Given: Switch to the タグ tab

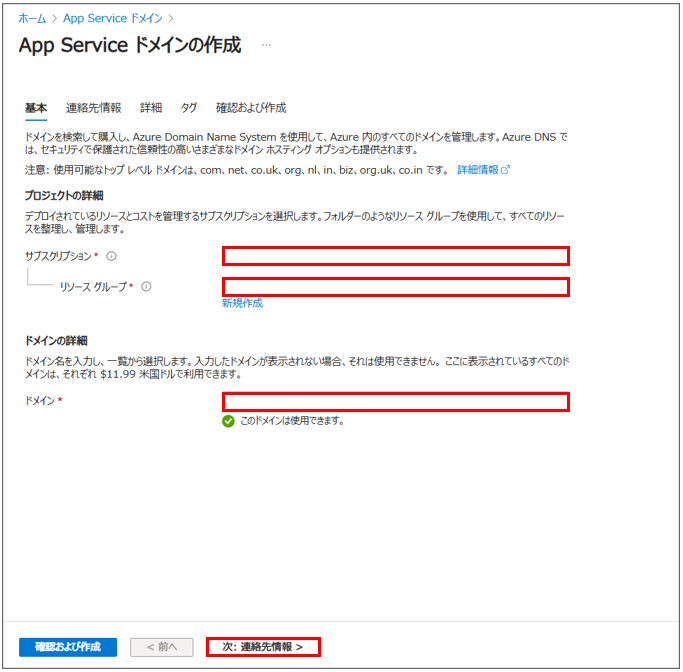Looking at the screenshot, I should (189, 108).
